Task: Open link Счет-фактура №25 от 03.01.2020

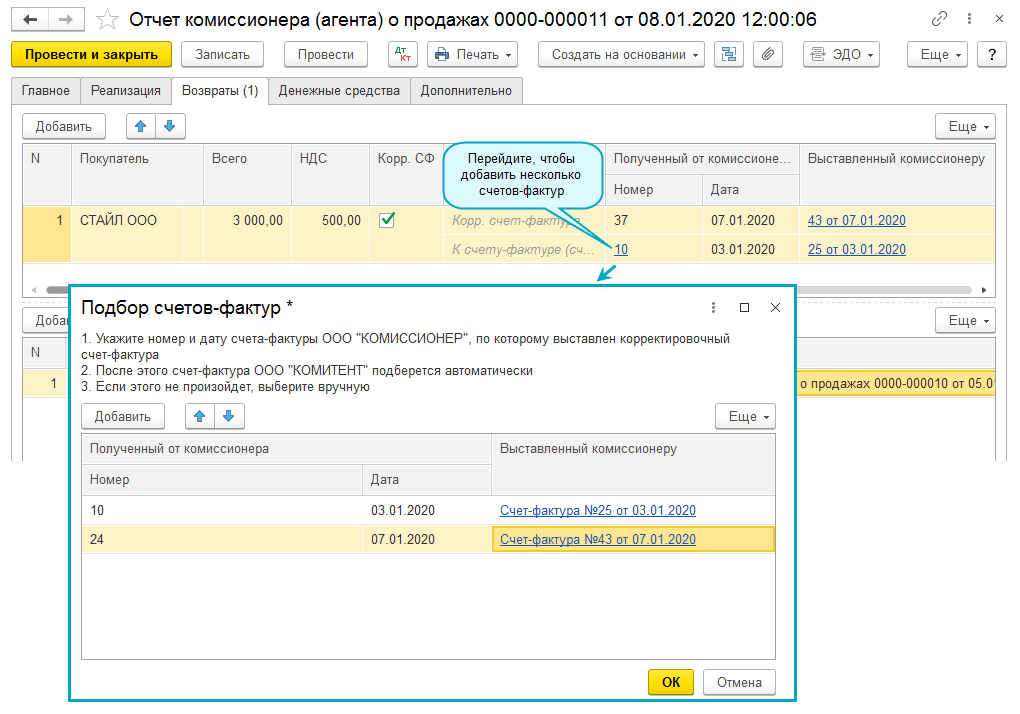Action: (x=597, y=510)
